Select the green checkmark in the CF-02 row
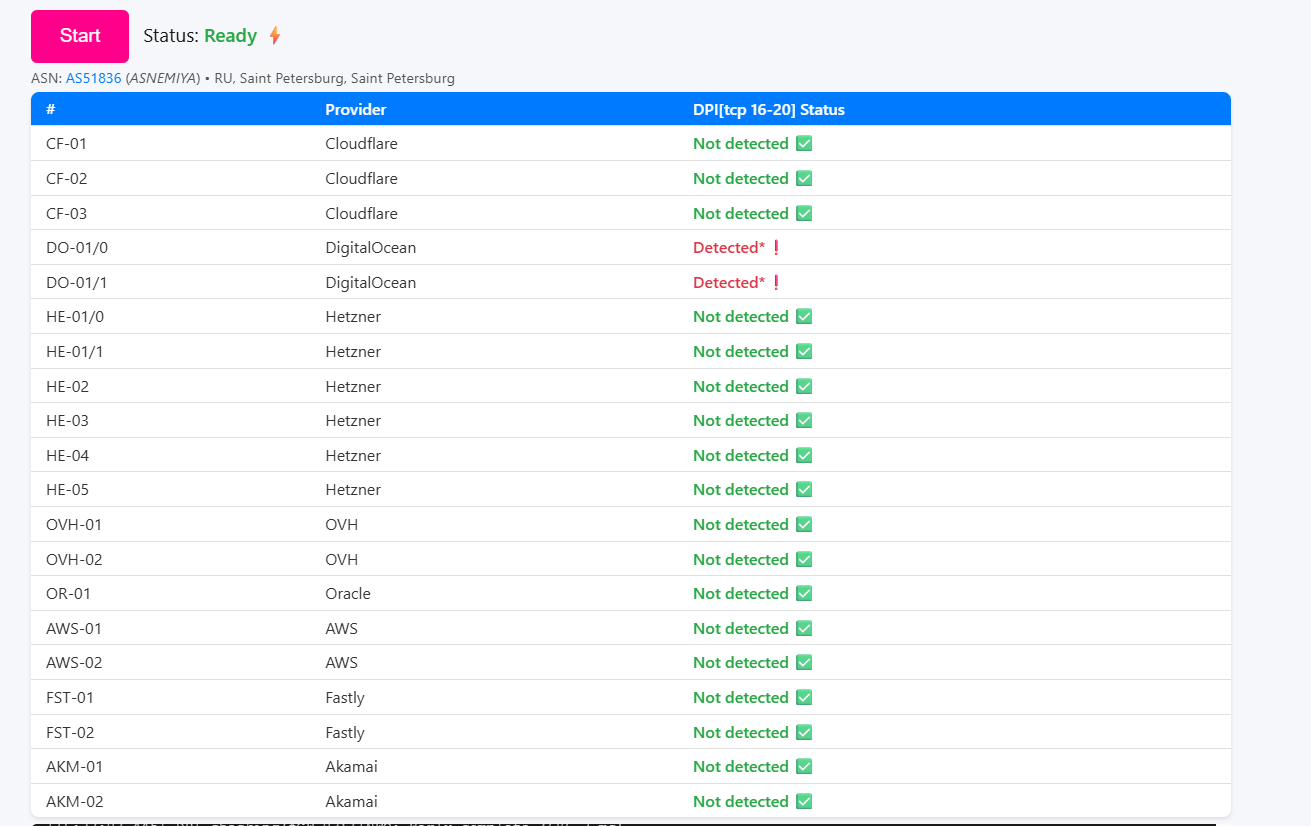1311x826 pixels. tap(804, 179)
